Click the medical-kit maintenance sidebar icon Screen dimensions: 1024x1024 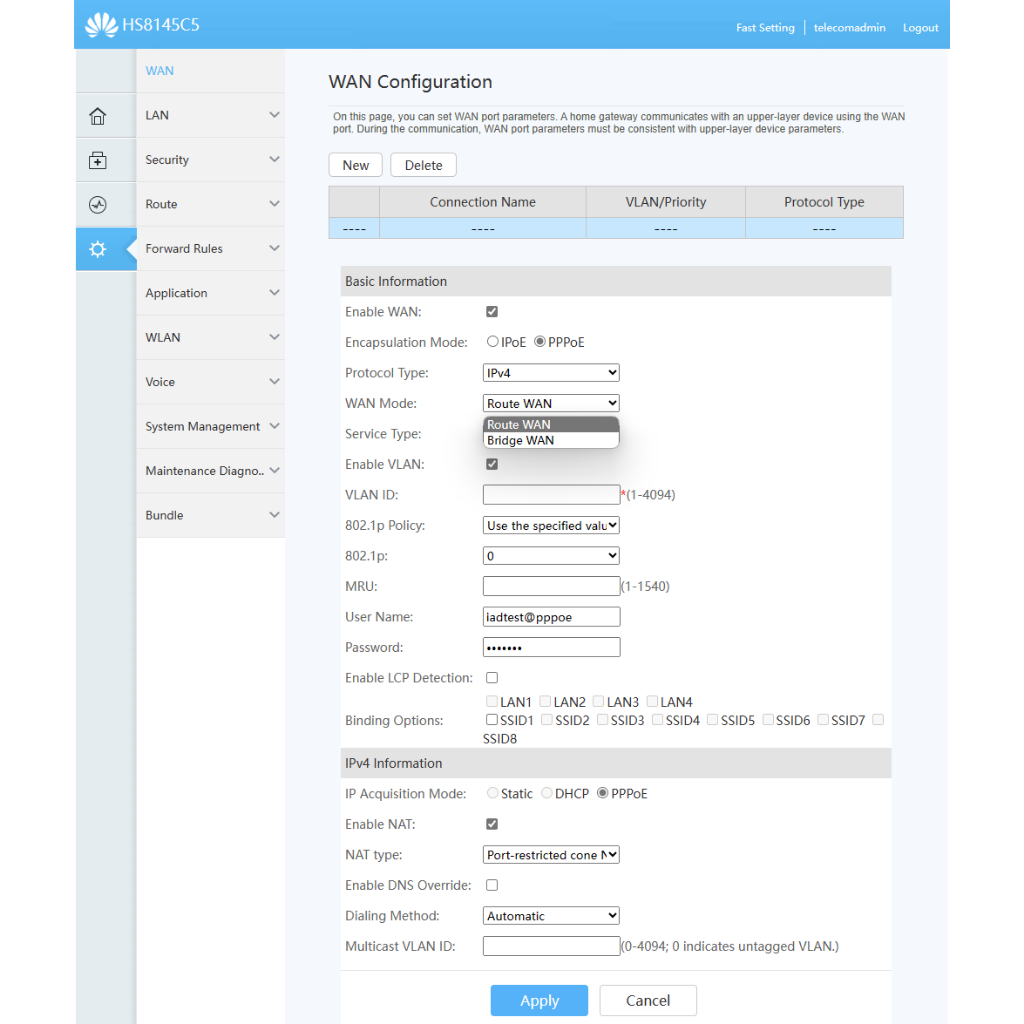coord(97,160)
